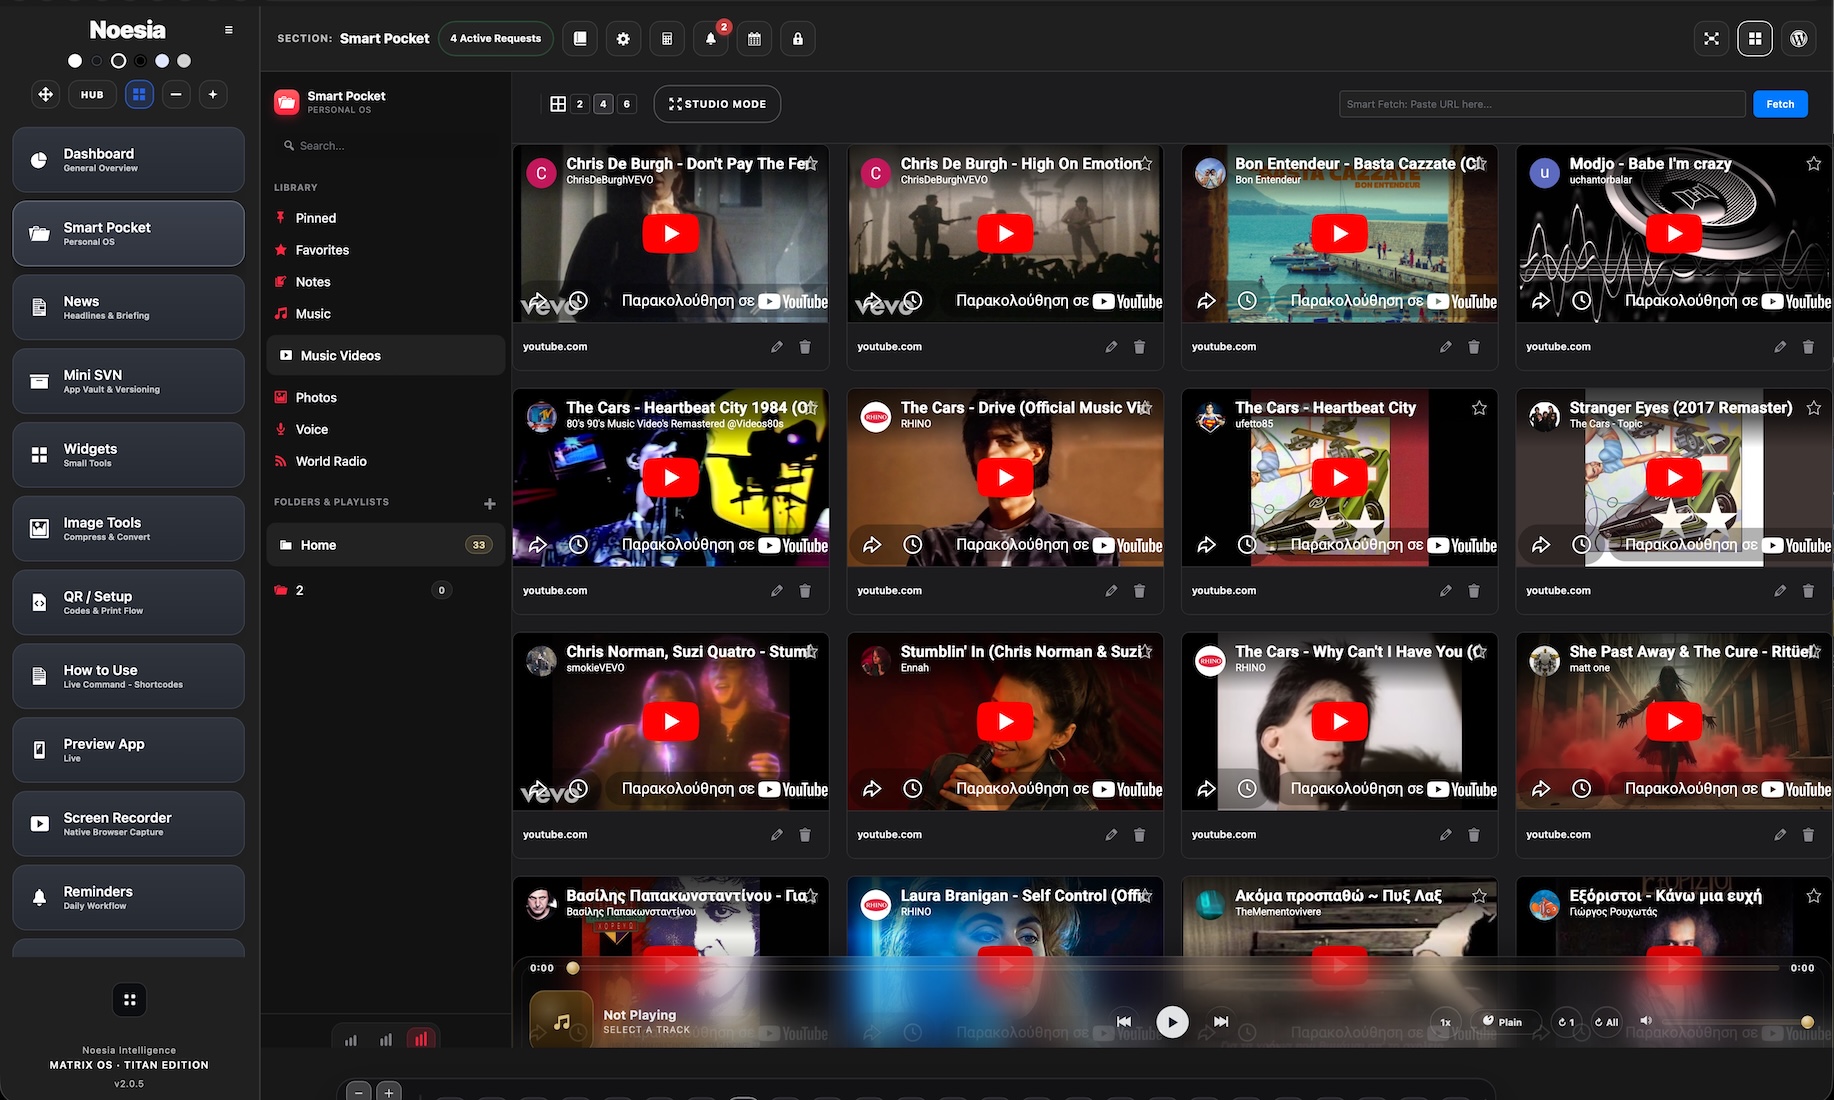Screen dimensions: 1834x1100
Task: Edit the Chris De Burgh - High On Emotion card
Action: click(x=1111, y=347)
